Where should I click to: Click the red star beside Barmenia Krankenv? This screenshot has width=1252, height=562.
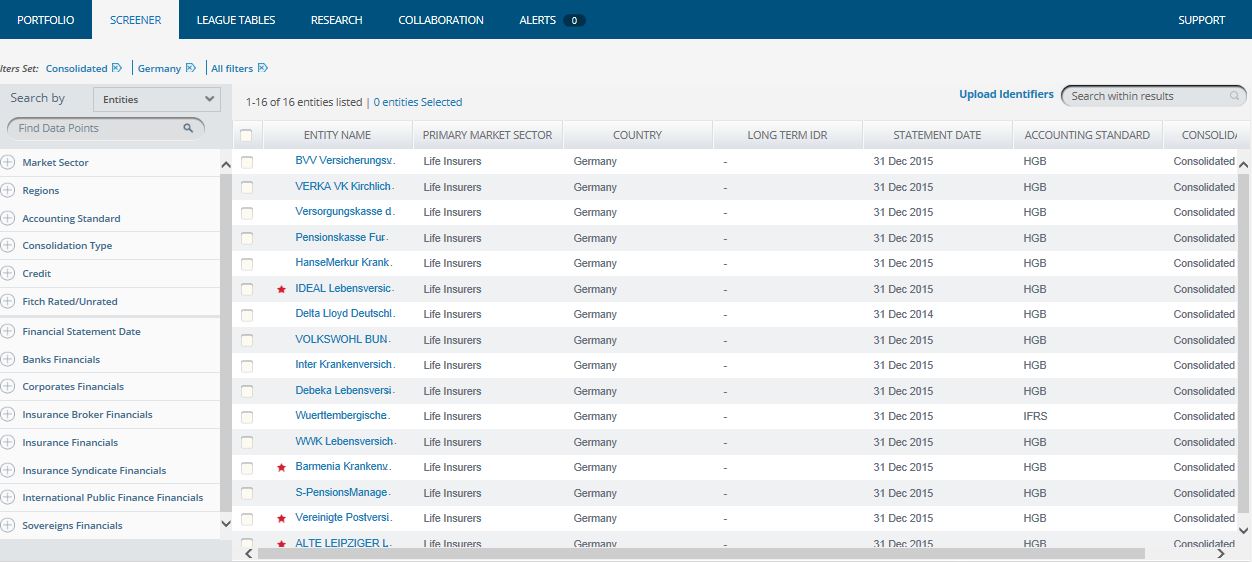(x=281, y=467)
